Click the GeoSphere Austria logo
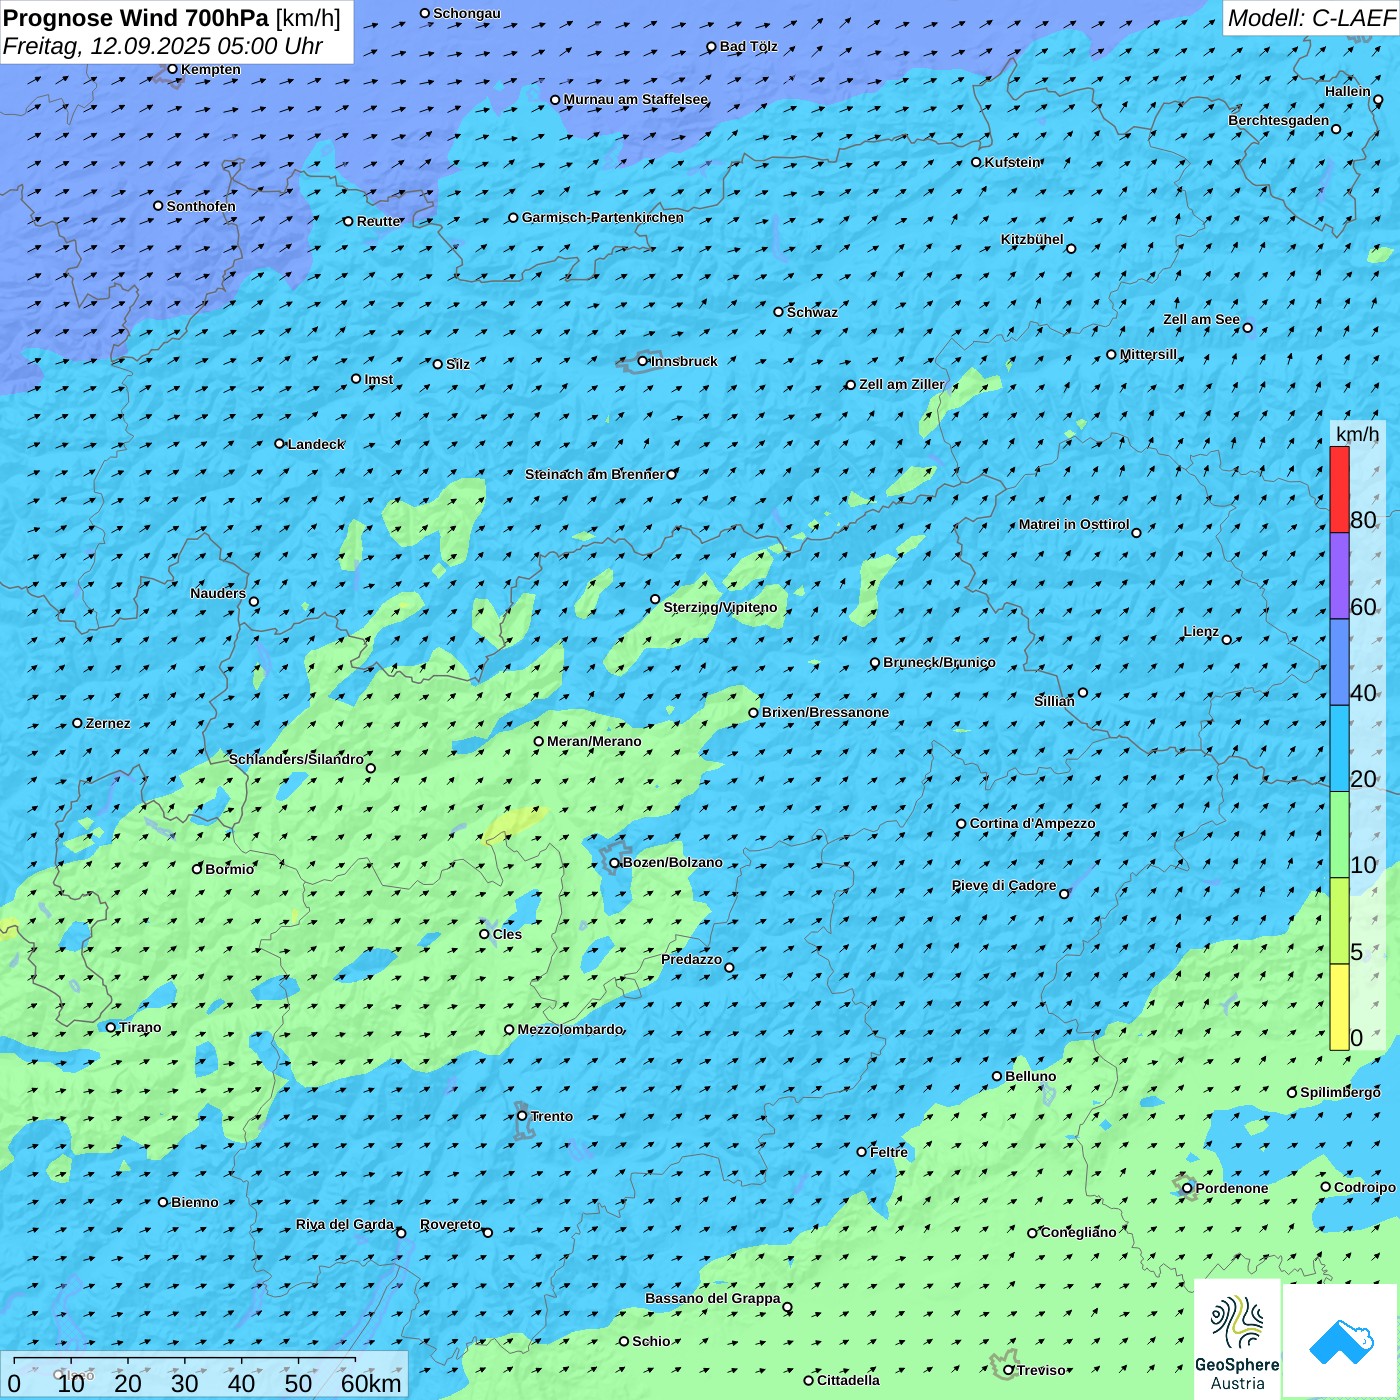This screenshot has height=1400, width=1400. 1237,1340
